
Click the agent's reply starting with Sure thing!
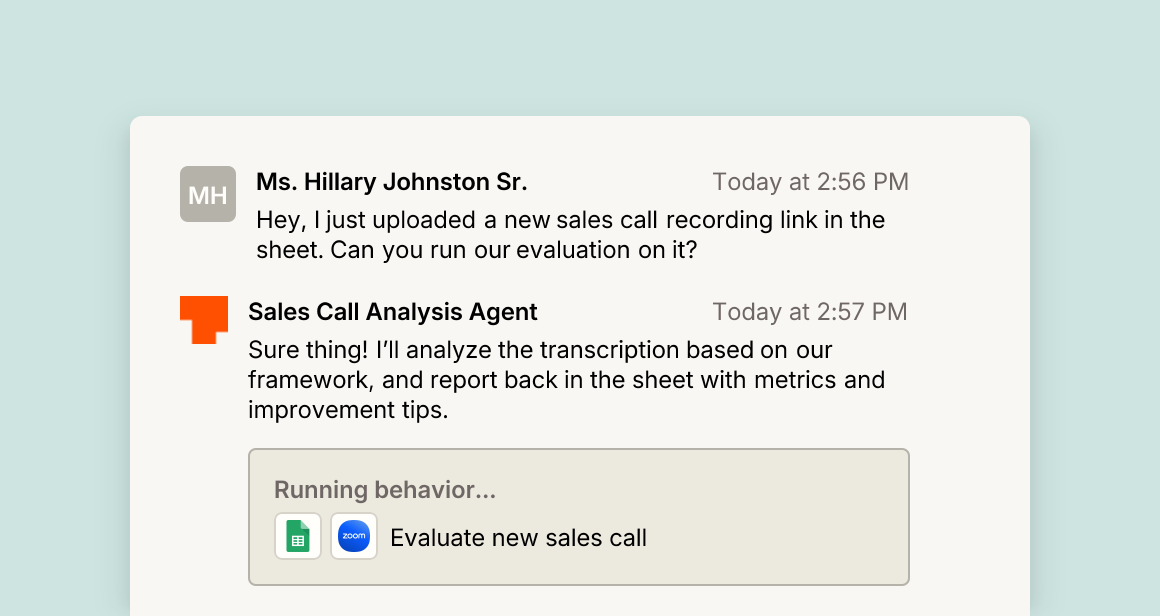click(566, 379)
